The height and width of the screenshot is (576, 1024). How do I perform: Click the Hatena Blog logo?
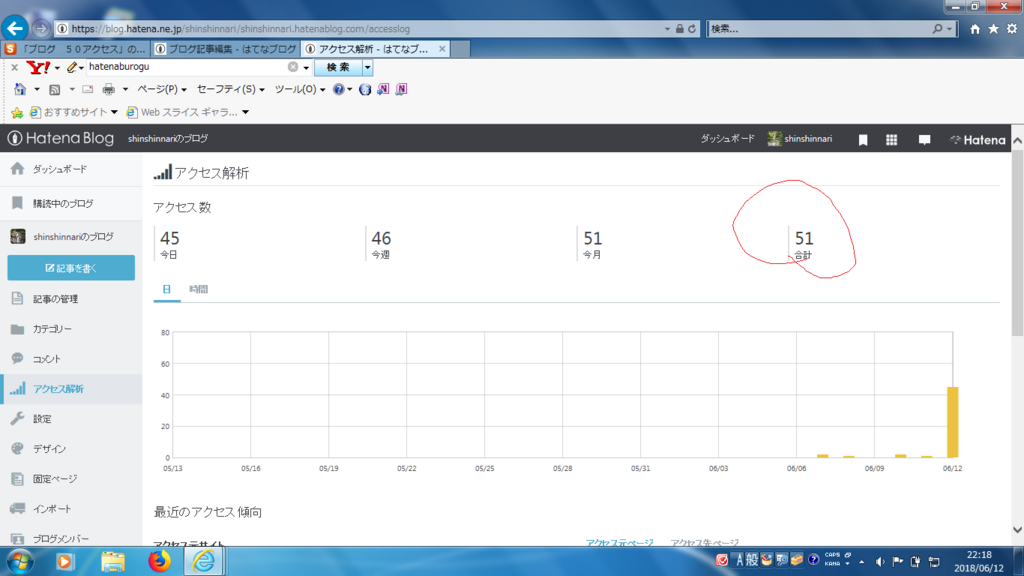(61, 138)
